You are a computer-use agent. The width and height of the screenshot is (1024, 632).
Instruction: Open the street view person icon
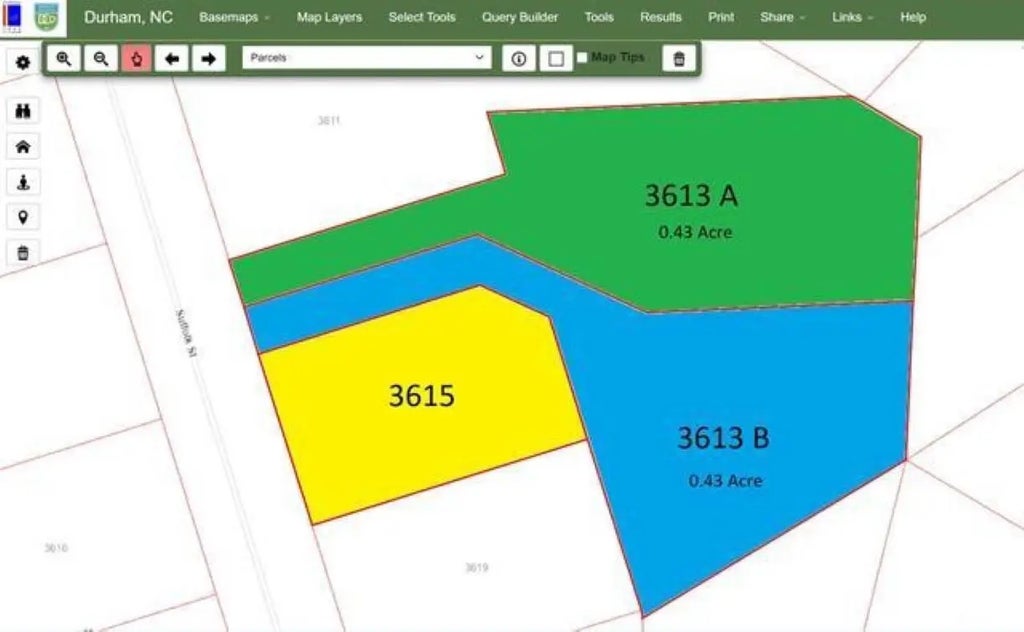pyautogui.click(x=23, y=182)
